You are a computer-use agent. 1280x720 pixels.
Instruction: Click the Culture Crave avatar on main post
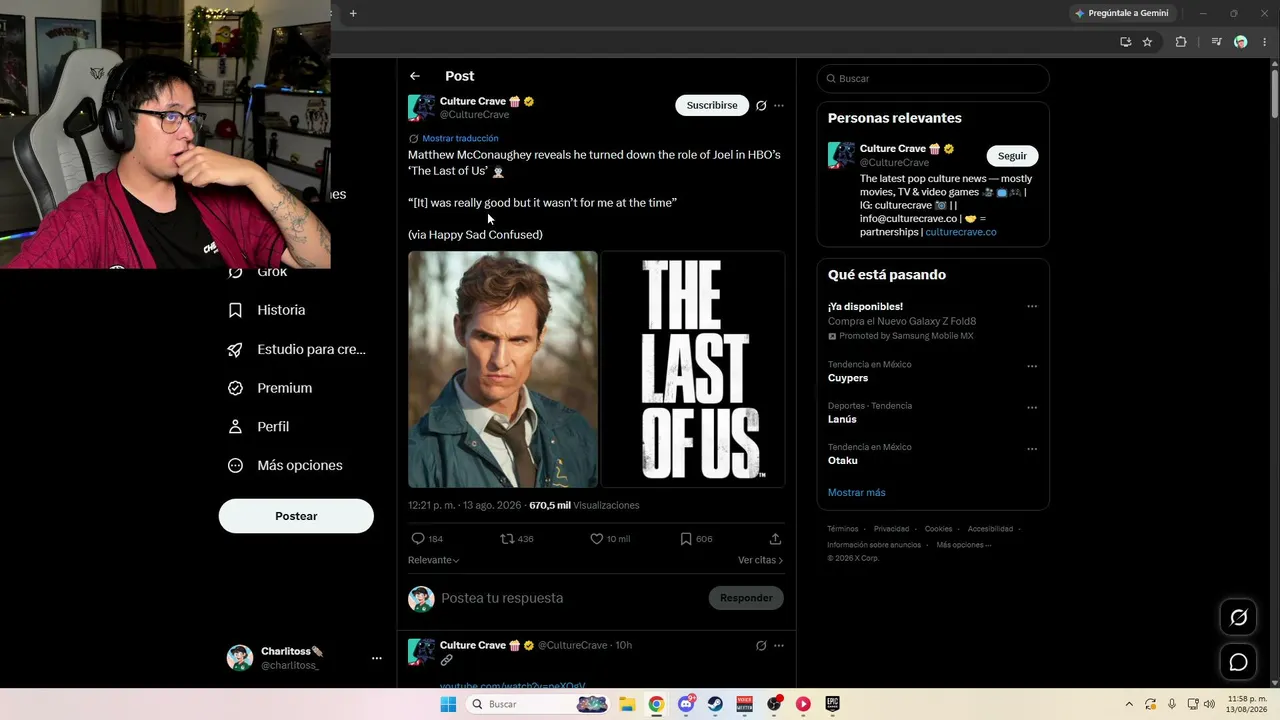(421, 108)
